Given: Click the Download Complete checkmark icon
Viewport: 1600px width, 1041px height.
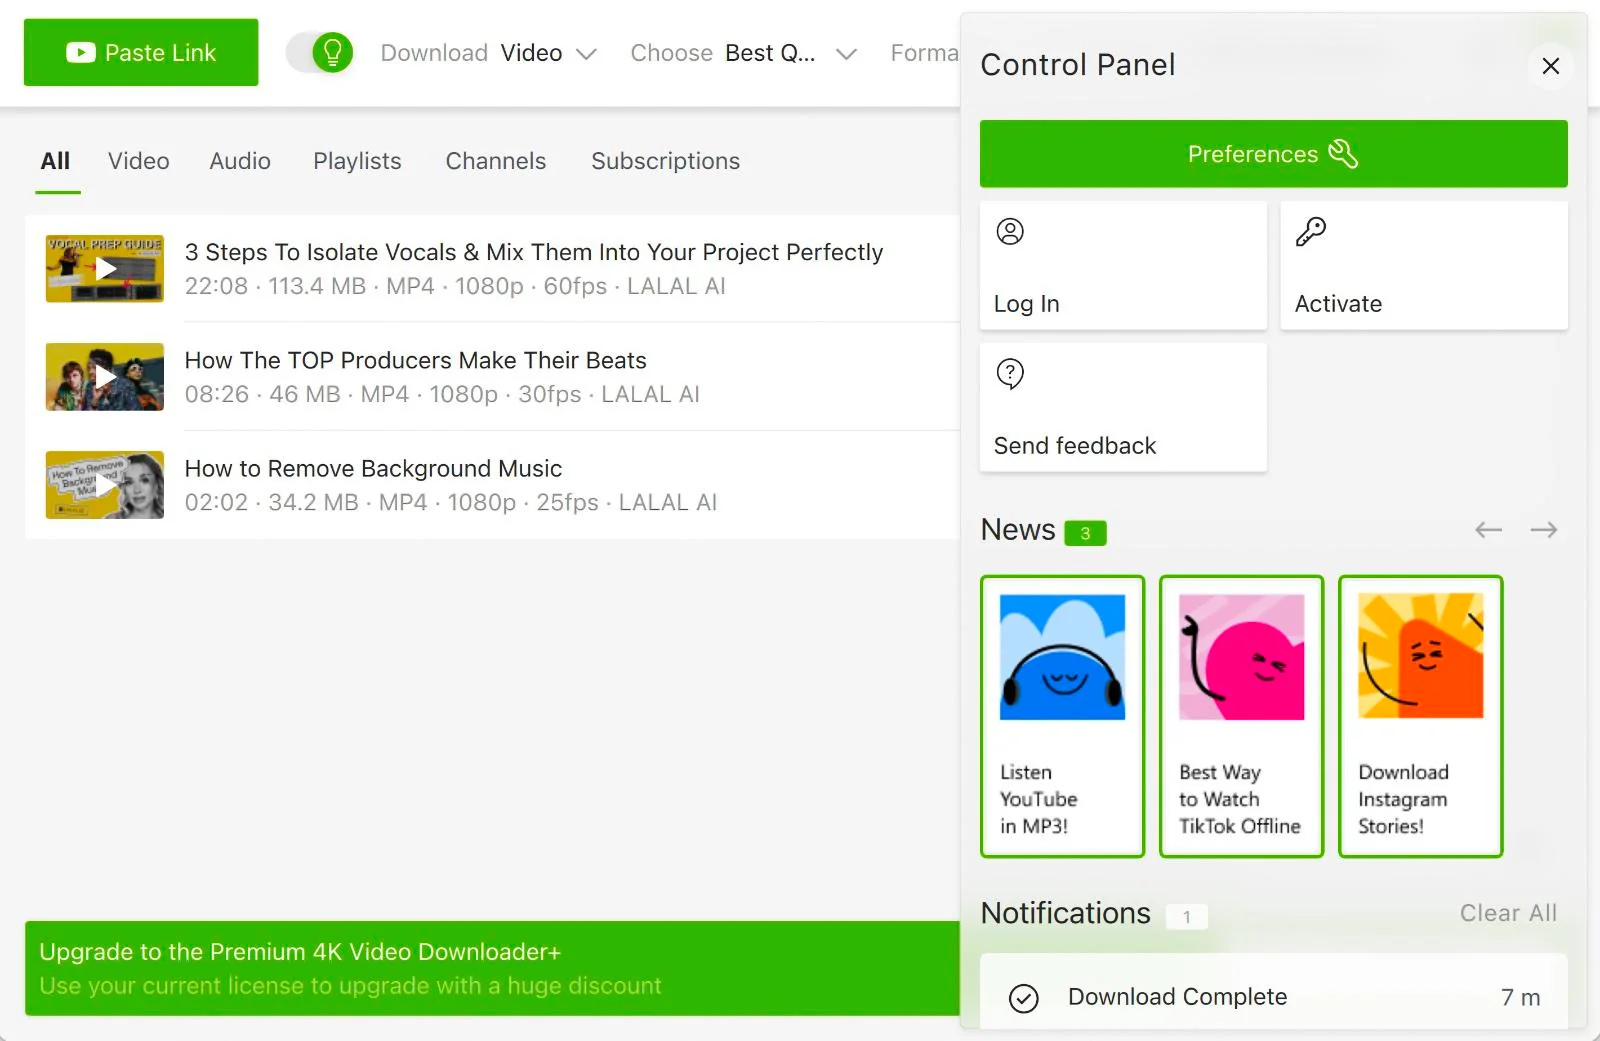Looking at the screenshot, I should [1023, 997].
